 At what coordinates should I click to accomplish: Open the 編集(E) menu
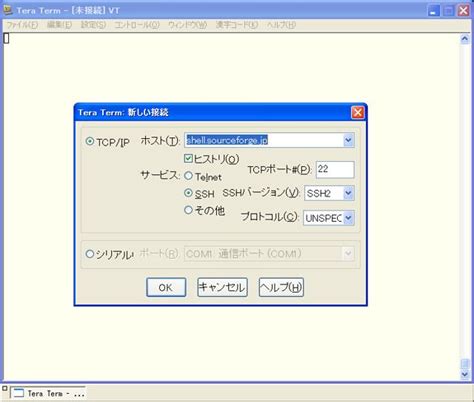pyautogui.click(x=59, y=25)
